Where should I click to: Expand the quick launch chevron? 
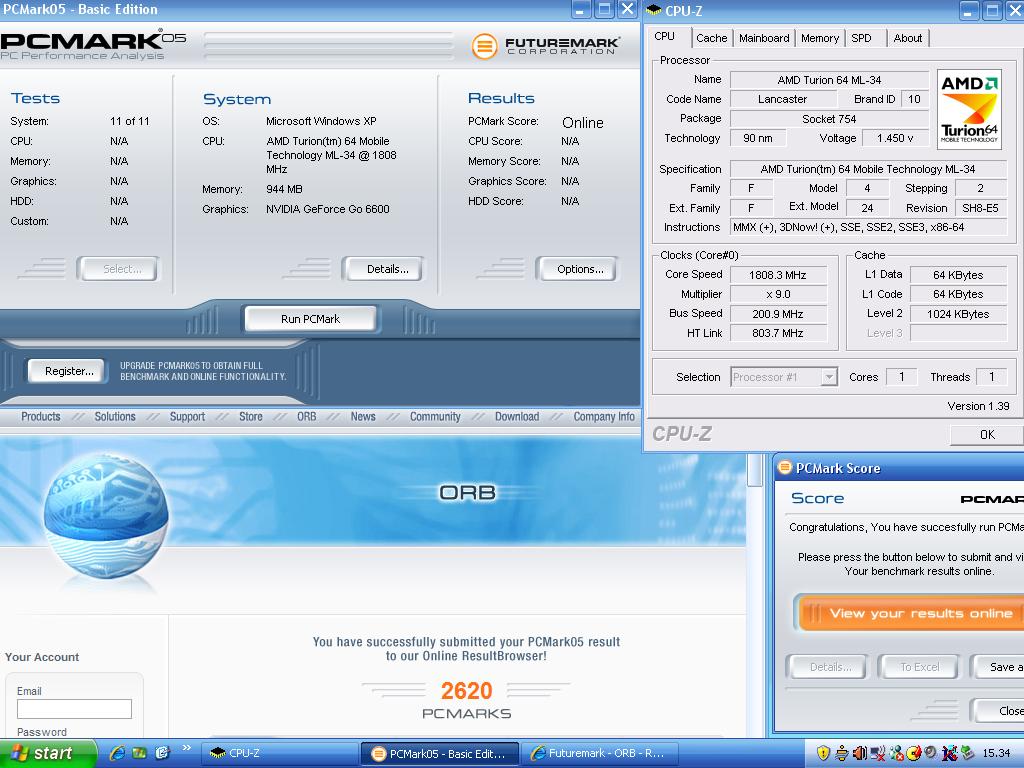tap(186, 748)
